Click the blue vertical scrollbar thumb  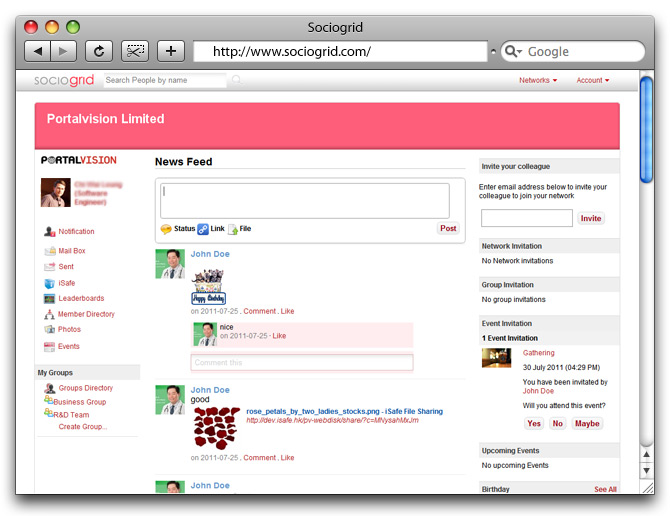click(x=646, y=129)
